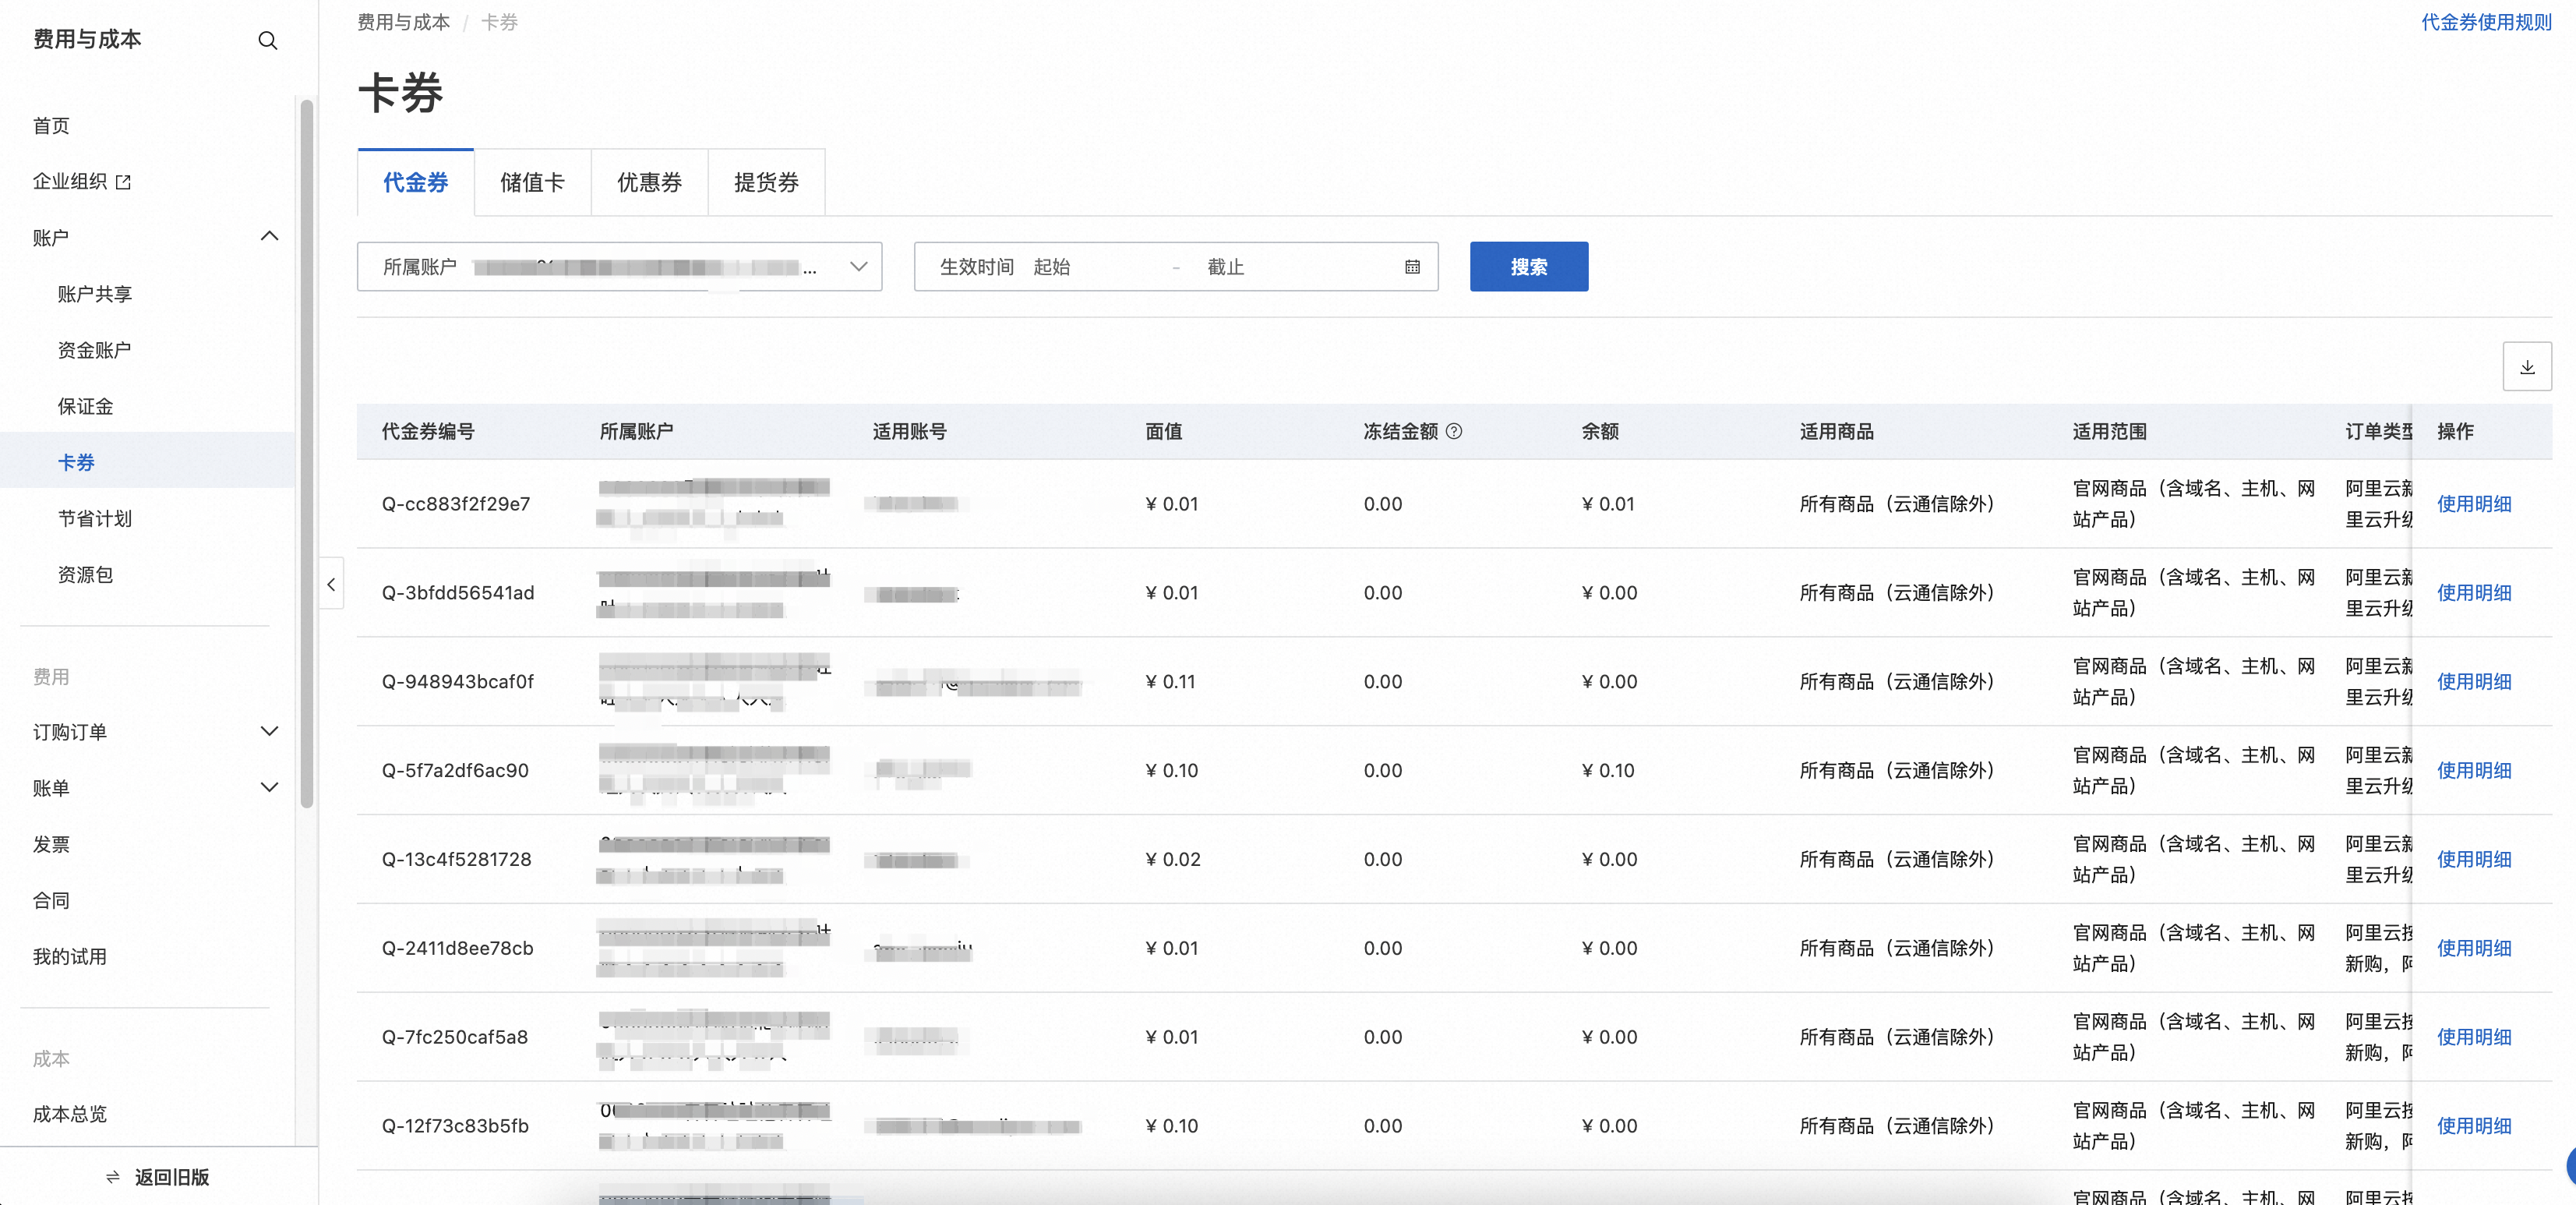Click voucher number Q-cc883f2f29e7
This screenshot has height=1205, width=2576.
pyautogui.click(x=456, y=504)
